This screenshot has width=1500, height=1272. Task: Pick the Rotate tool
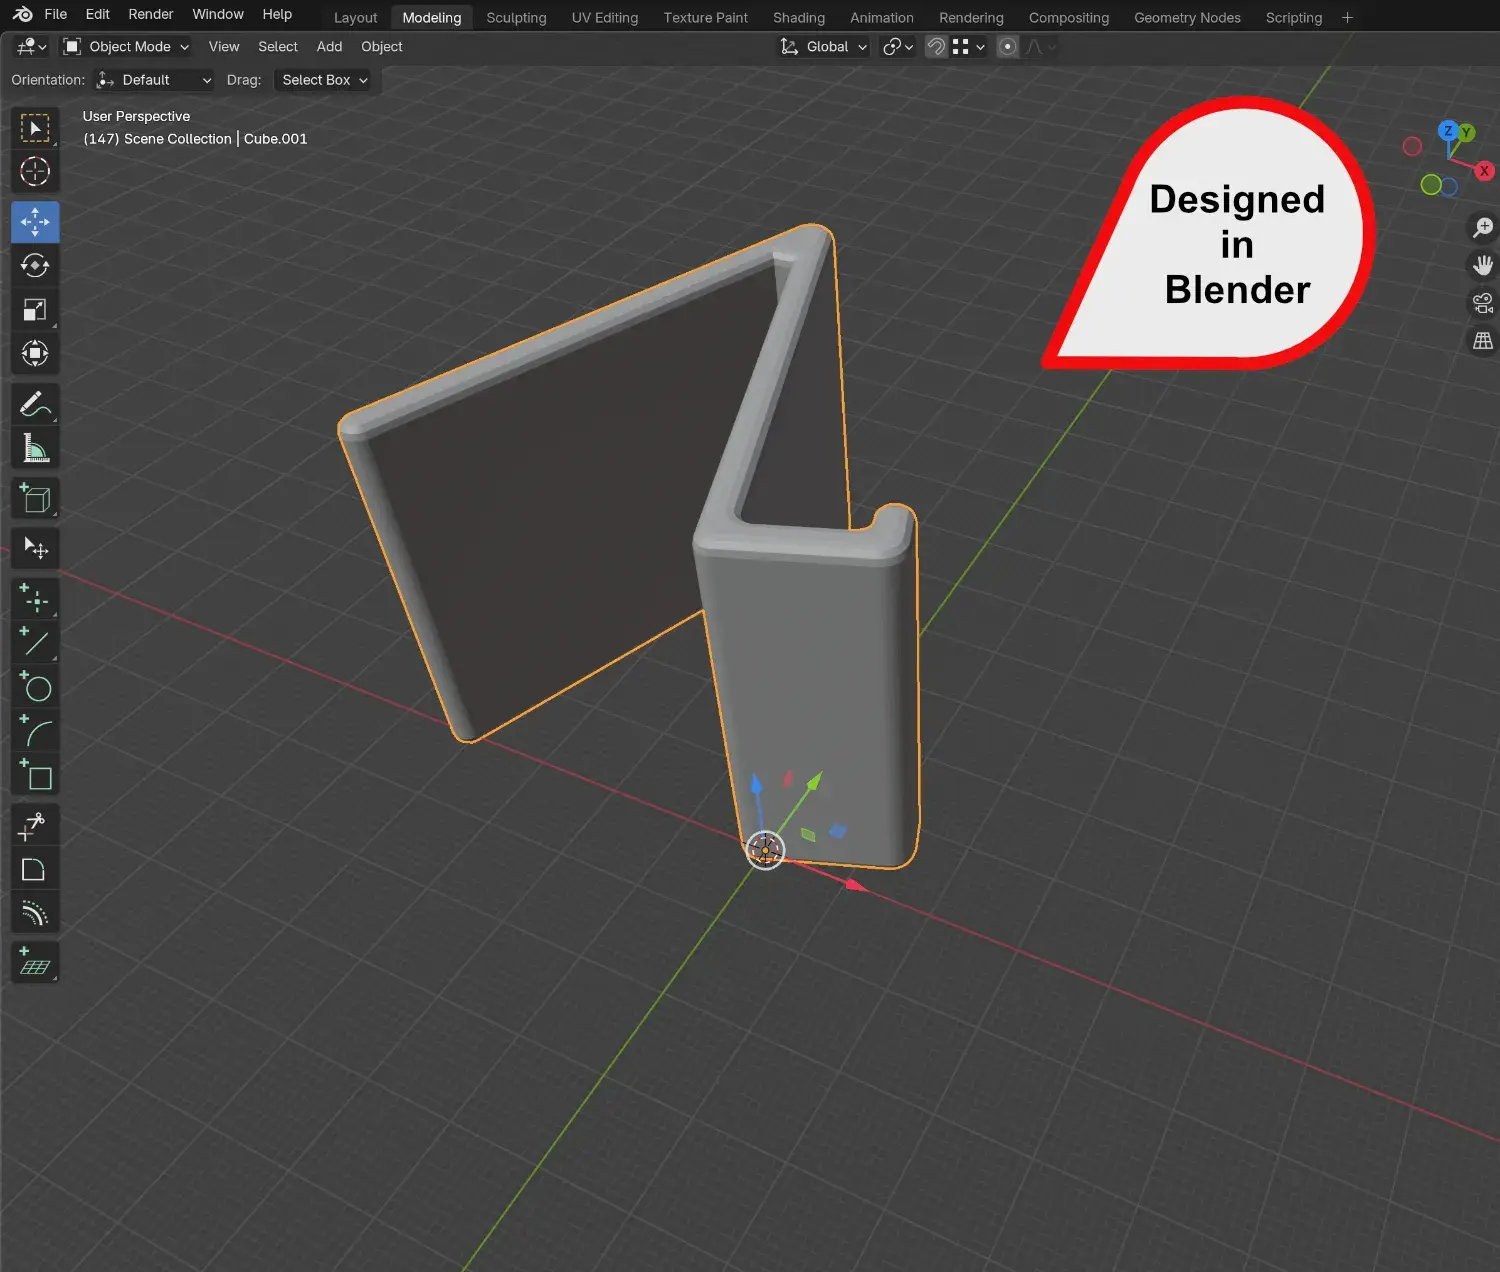coord(35,266)
